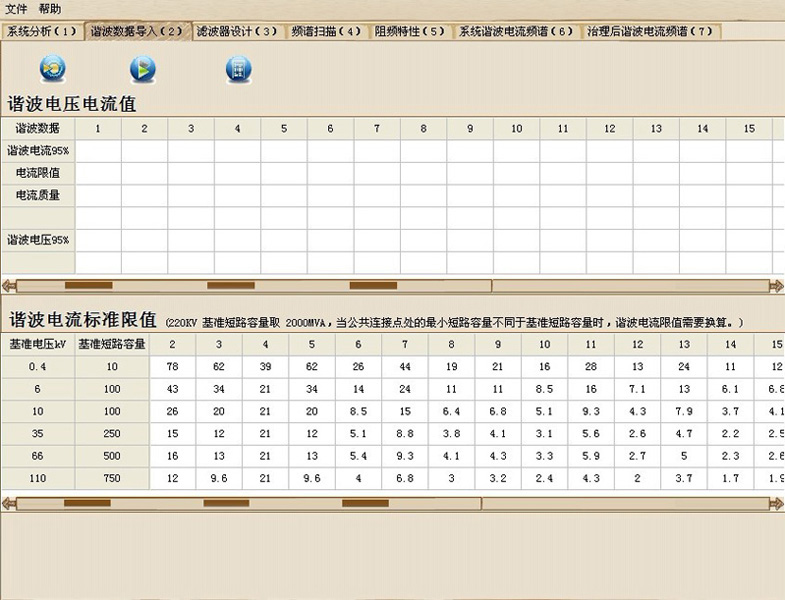Screen dimensions: 785x600
Task: Click the blue play arrow icon
Action: pyautogui.click(x=143, y=69)
